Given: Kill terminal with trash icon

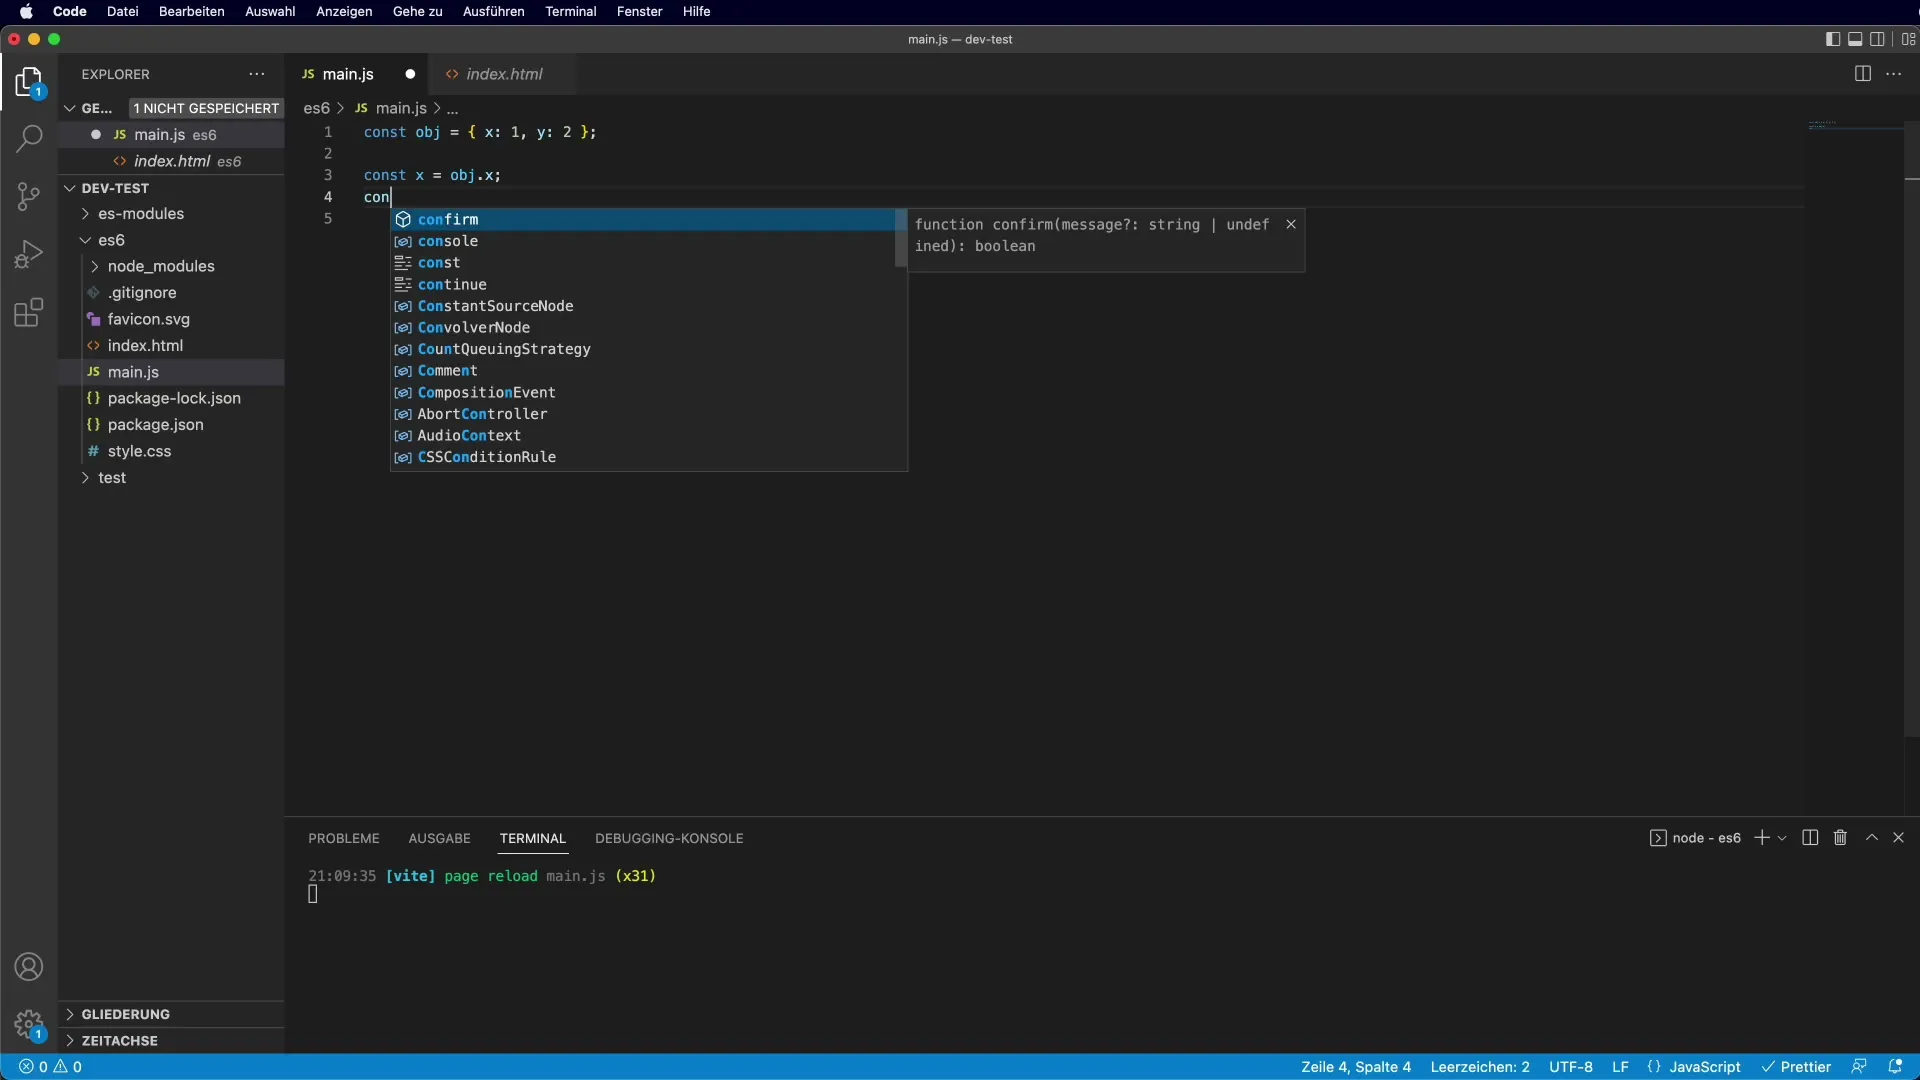Looking at the screenshot, I should point(1840,838).
